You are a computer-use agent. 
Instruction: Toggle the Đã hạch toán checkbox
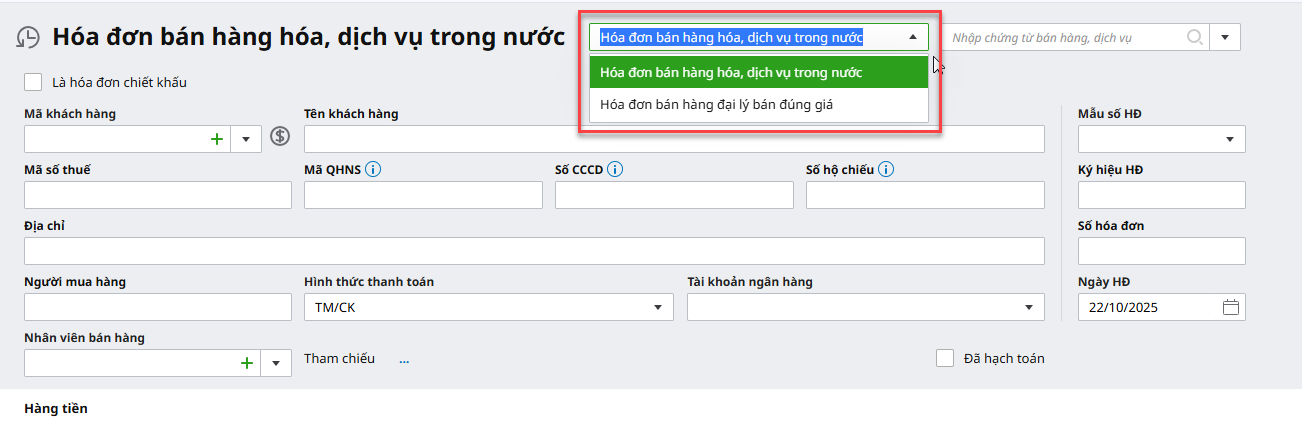[945, 358]
